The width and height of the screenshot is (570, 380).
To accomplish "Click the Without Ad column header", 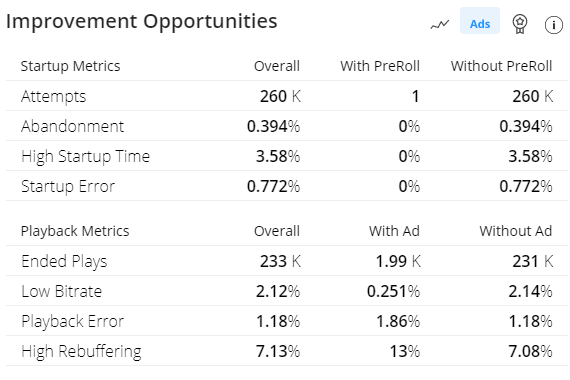I will point(515,231).
